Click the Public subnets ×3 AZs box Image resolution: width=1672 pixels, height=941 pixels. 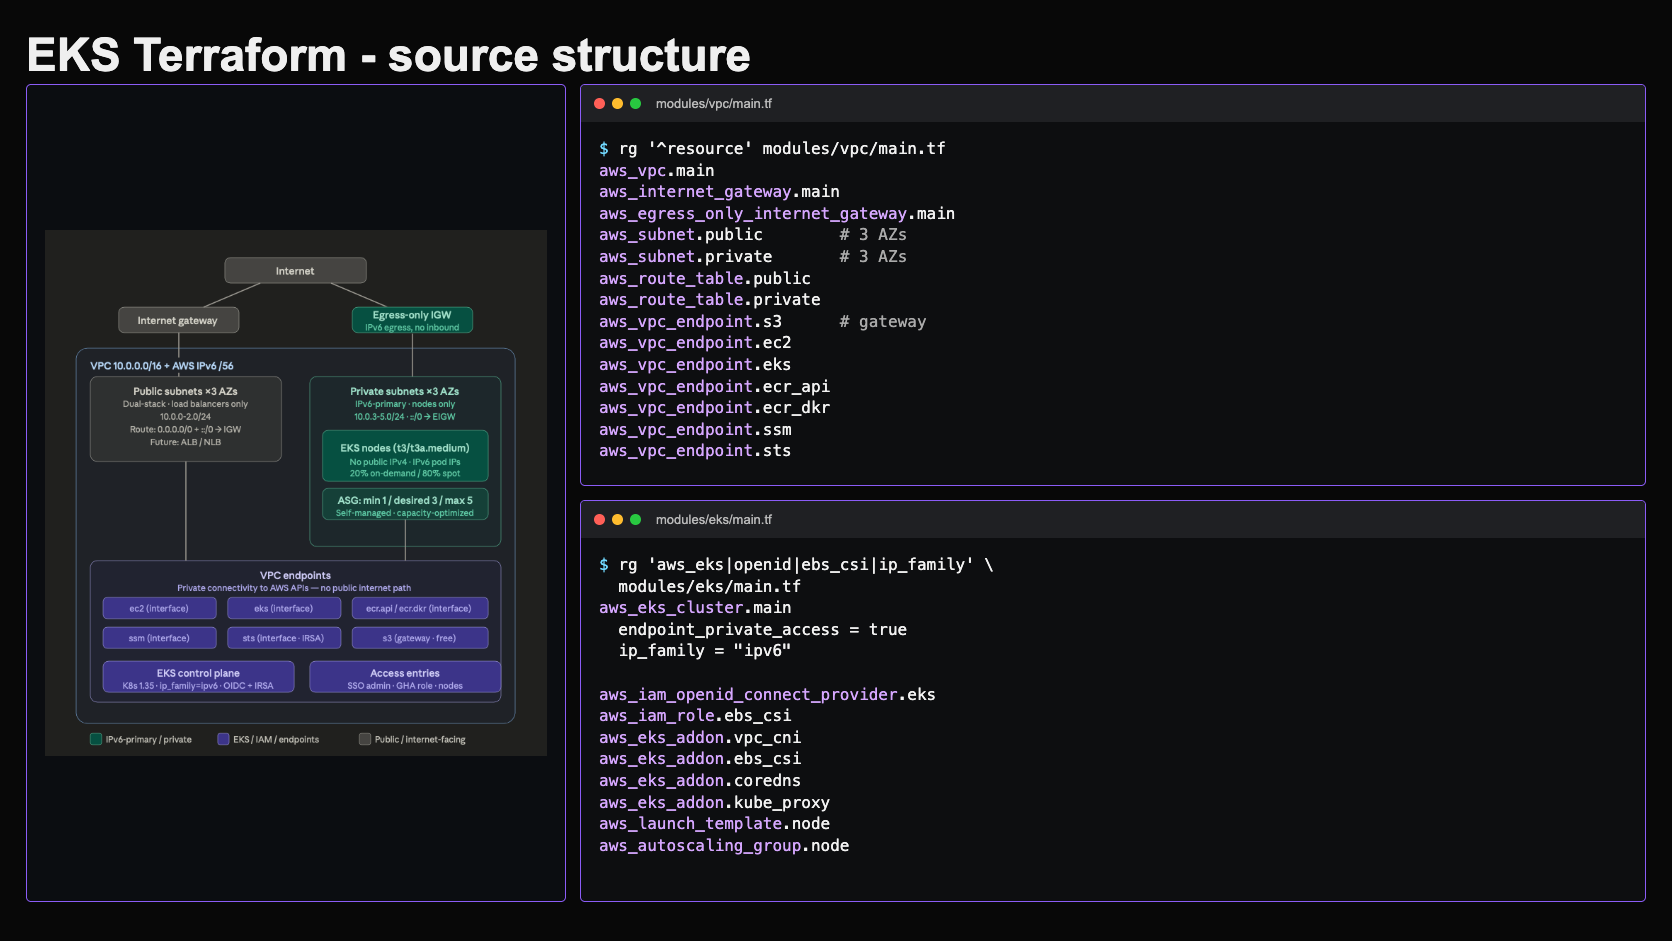tap(185, 418)
